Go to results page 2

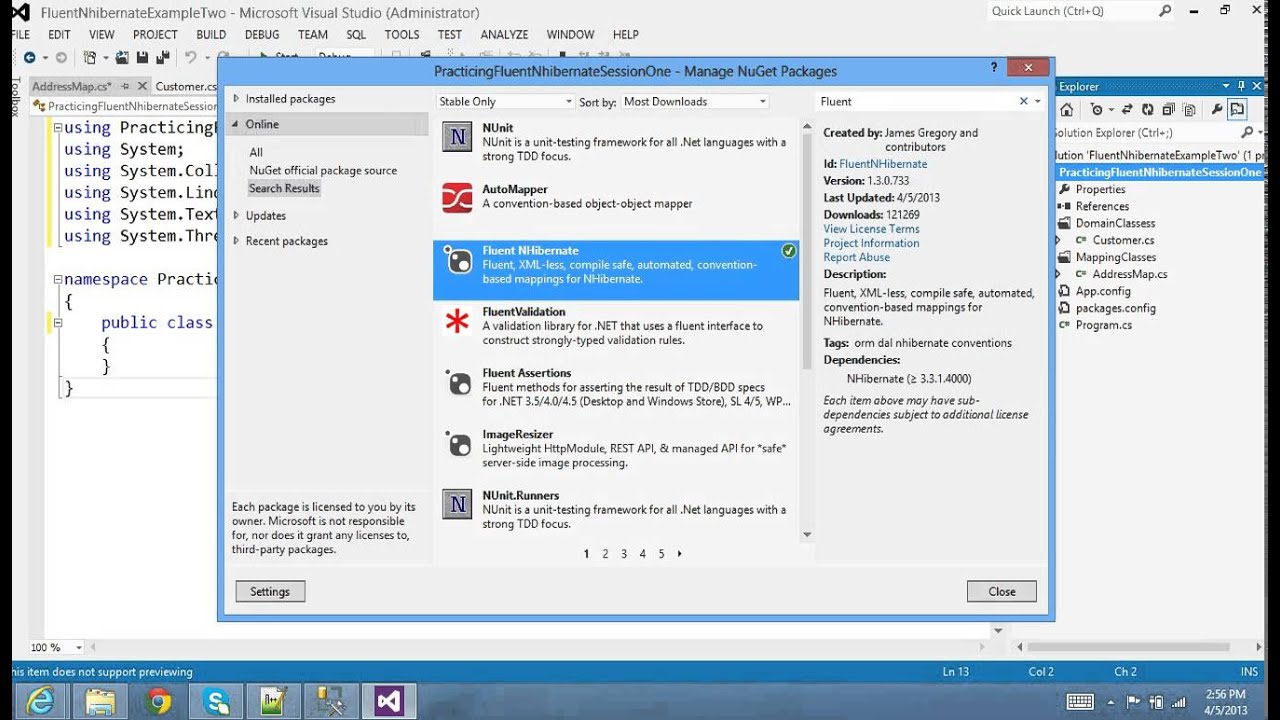[605, 554]
